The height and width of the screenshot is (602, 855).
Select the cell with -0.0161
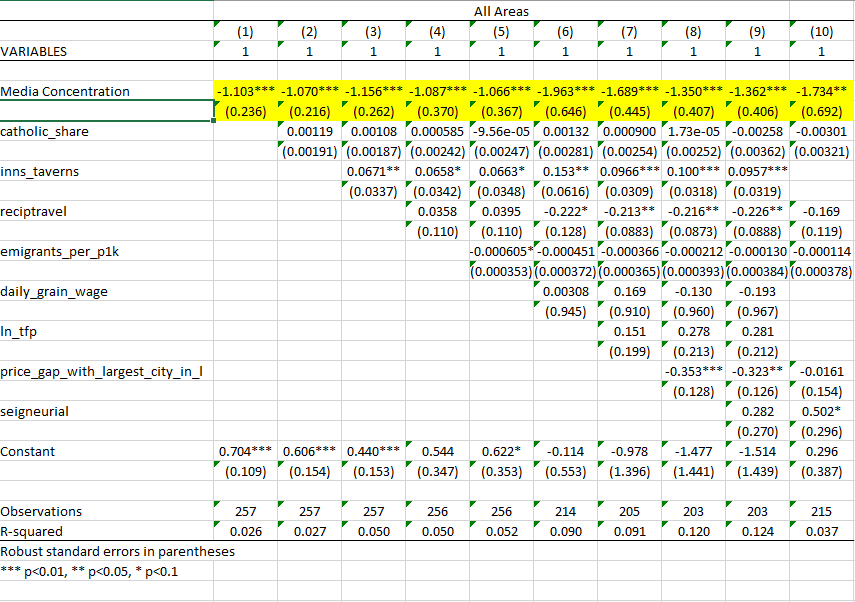point(821,371)
